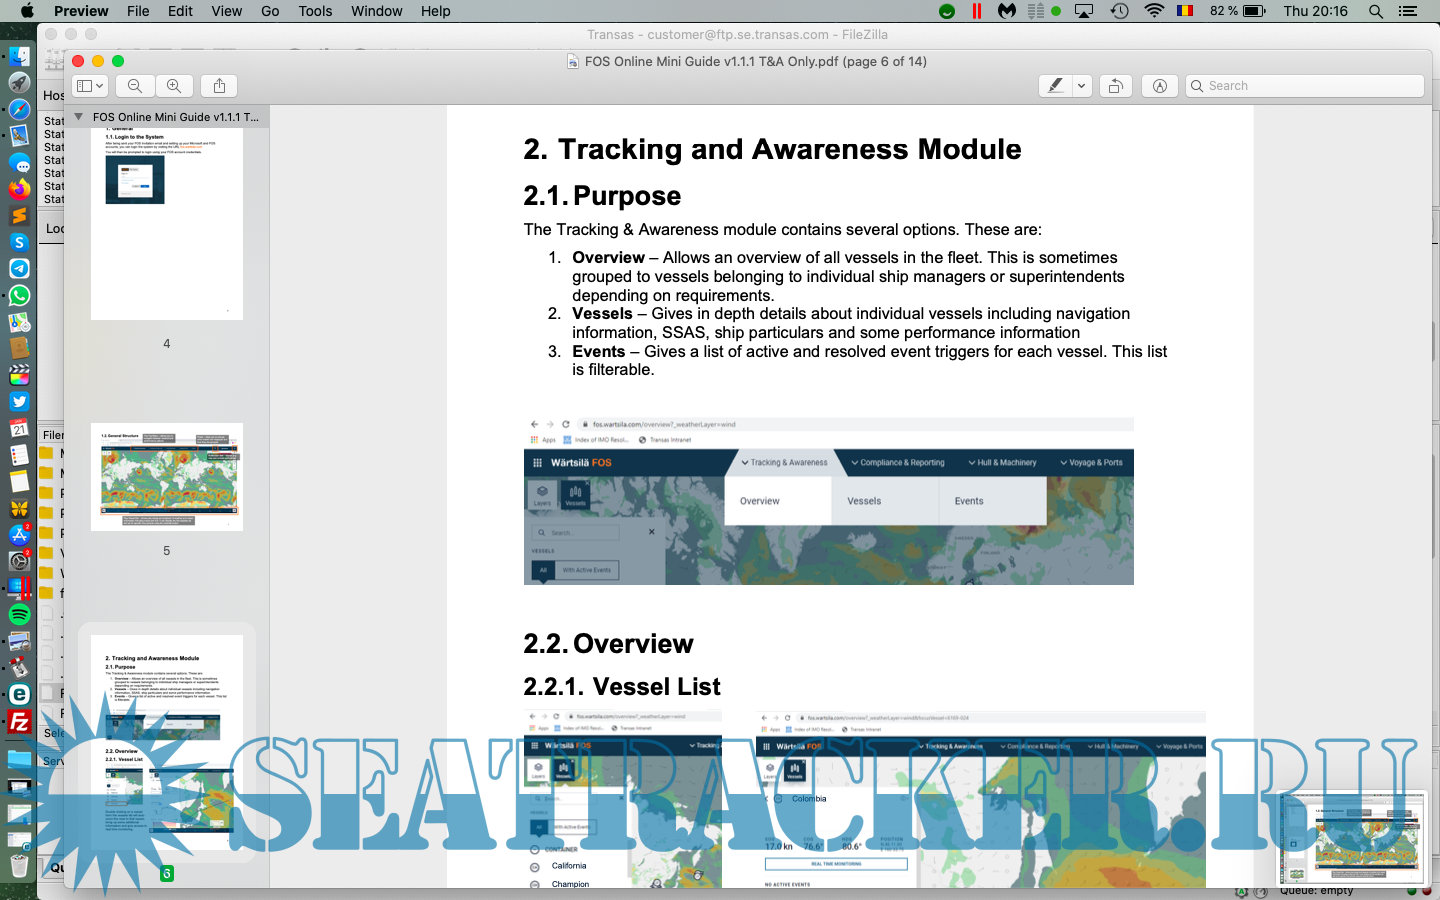Show the Markup toolbar
This screenshot has height=900, width=1440.
pos(1159,86)
